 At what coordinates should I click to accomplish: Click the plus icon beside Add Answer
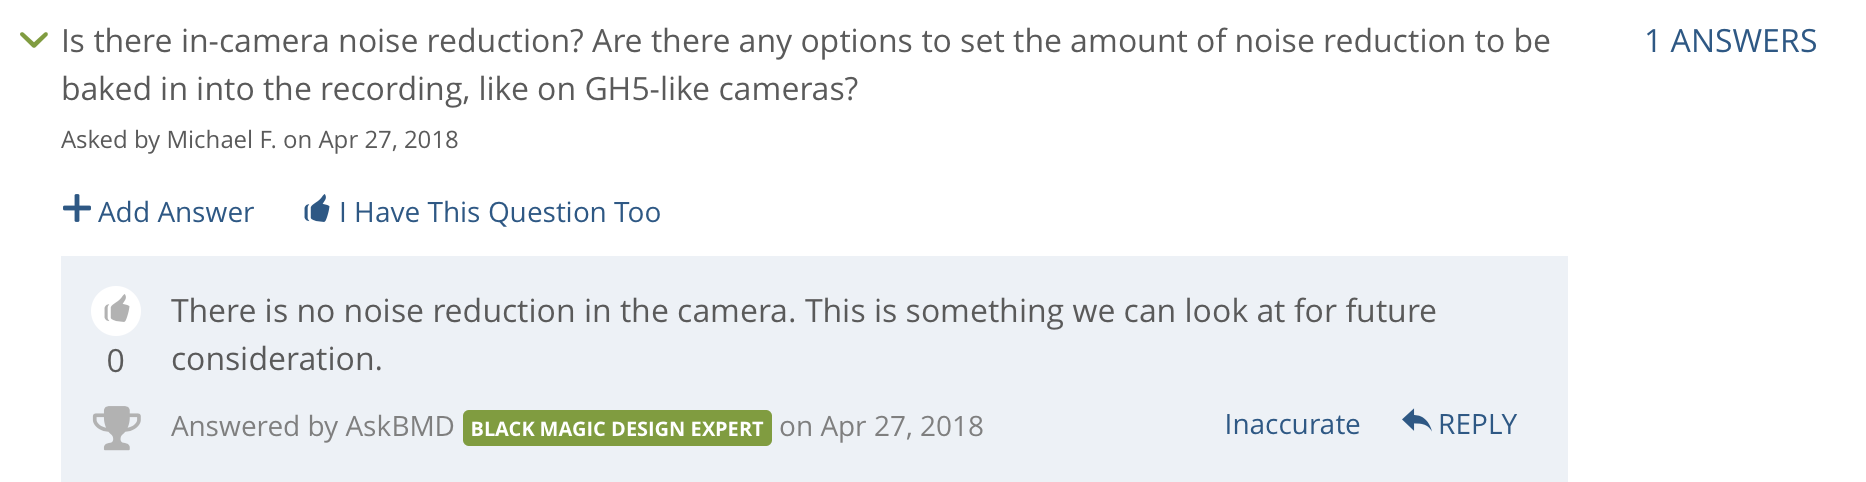pyautogui.click(x=76, y=209)
